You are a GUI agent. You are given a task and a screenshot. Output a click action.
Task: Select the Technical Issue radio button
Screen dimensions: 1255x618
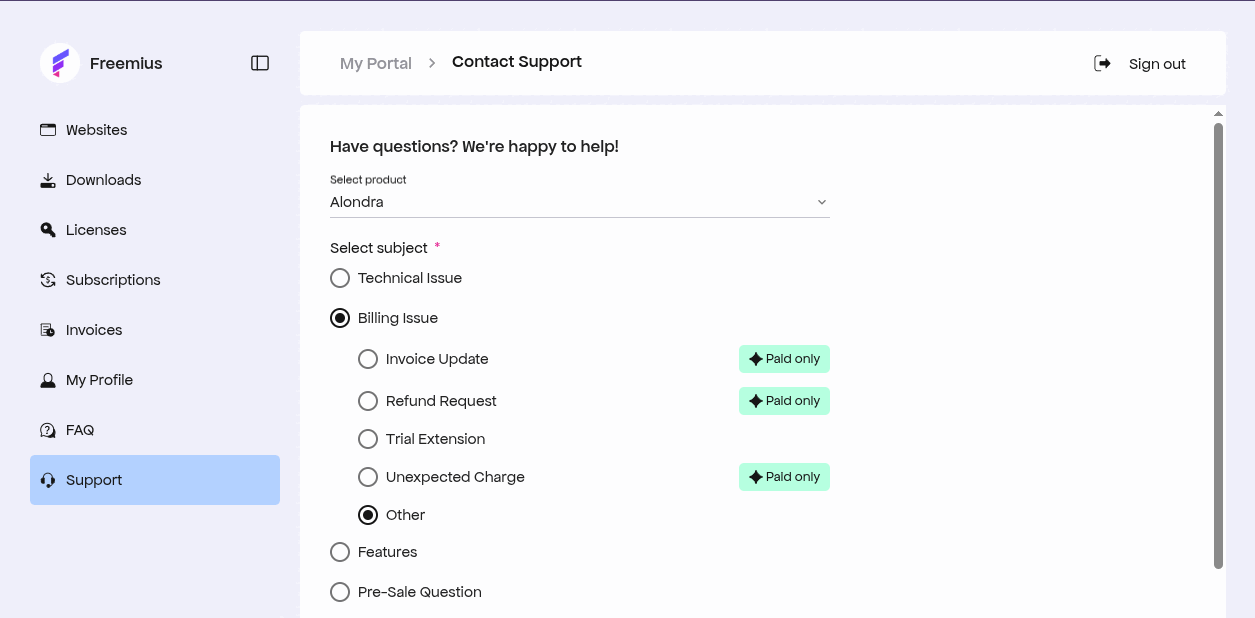[x=340, y=278]
